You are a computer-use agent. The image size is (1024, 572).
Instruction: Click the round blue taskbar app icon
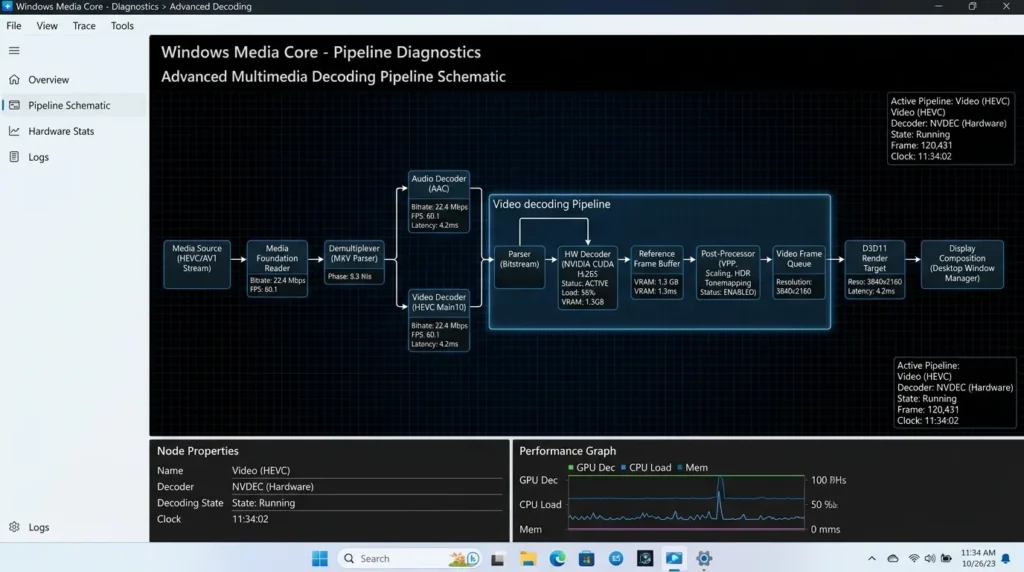coord(616,558)
